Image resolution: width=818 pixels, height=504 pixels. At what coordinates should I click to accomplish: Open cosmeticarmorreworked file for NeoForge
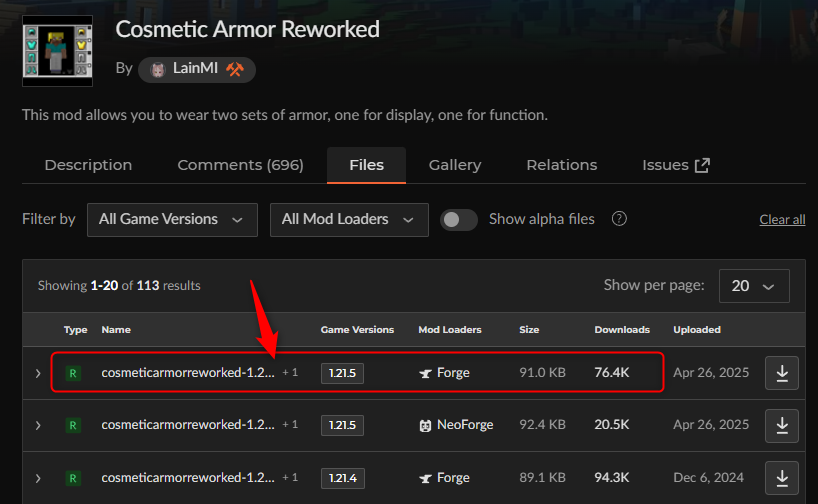tap(188, 425)
